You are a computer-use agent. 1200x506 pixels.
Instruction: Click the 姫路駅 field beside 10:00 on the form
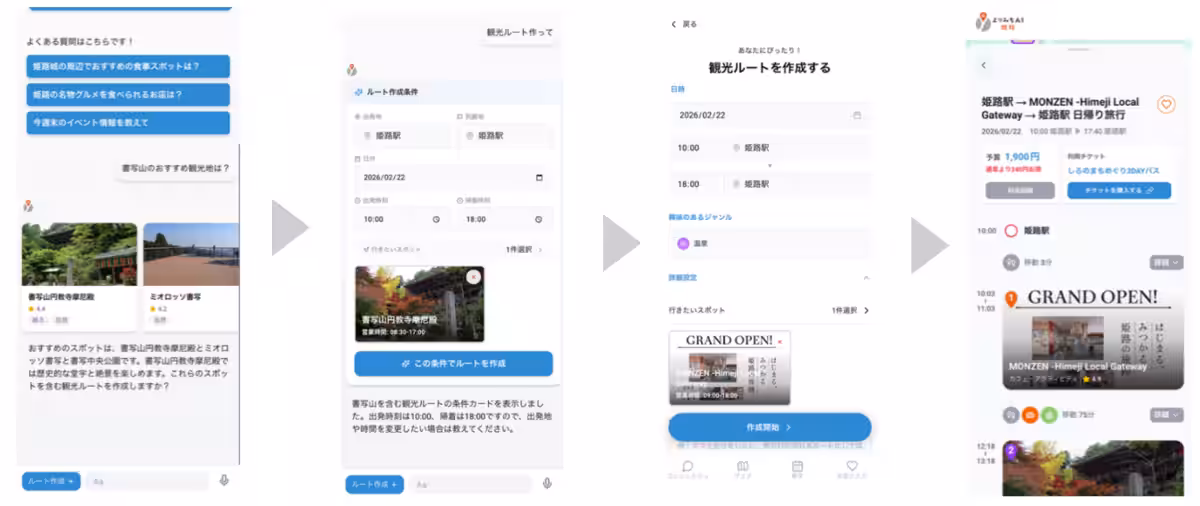[x=797, y=147]
